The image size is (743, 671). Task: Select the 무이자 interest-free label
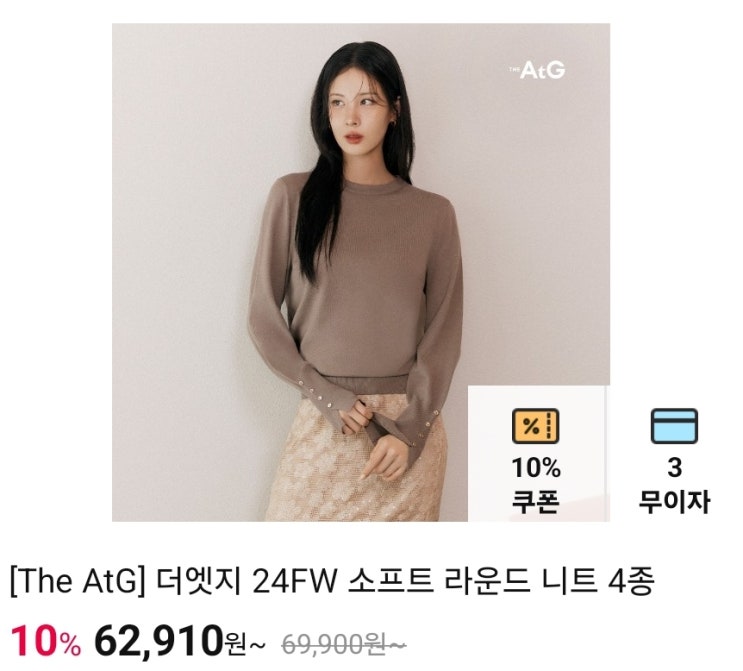coord(674,501)
